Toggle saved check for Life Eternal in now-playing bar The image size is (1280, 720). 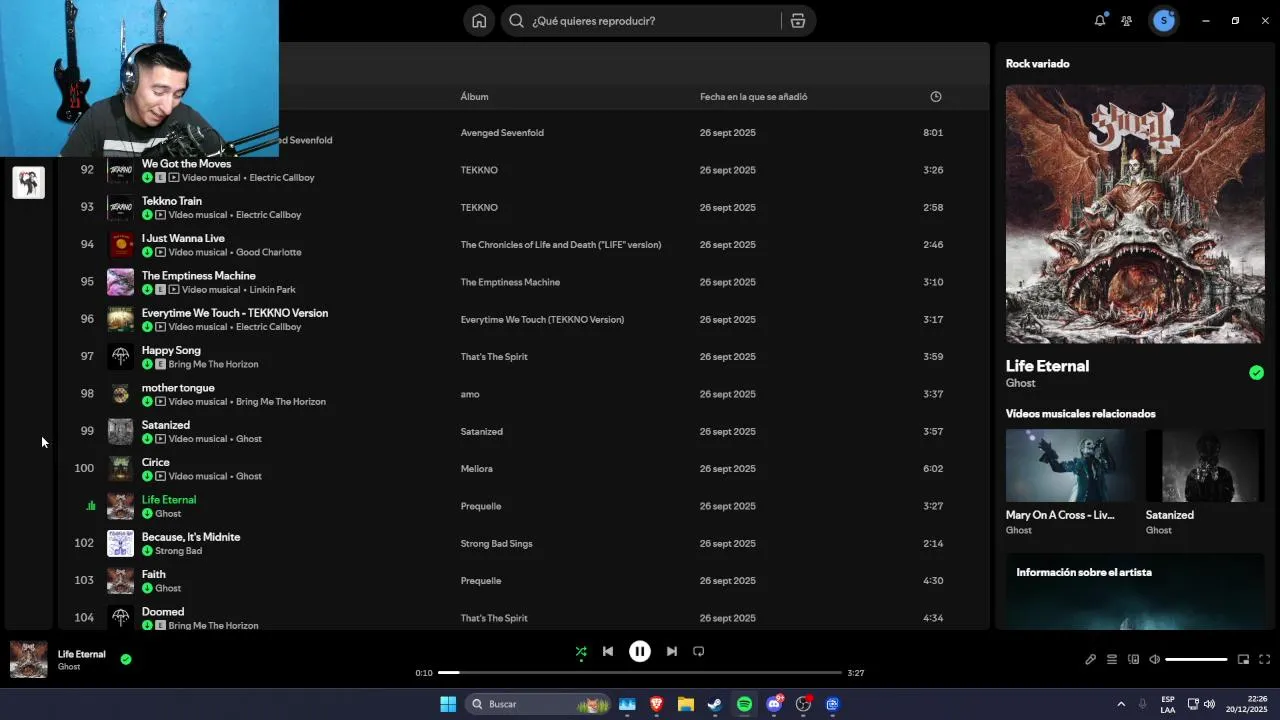(126, 659)
